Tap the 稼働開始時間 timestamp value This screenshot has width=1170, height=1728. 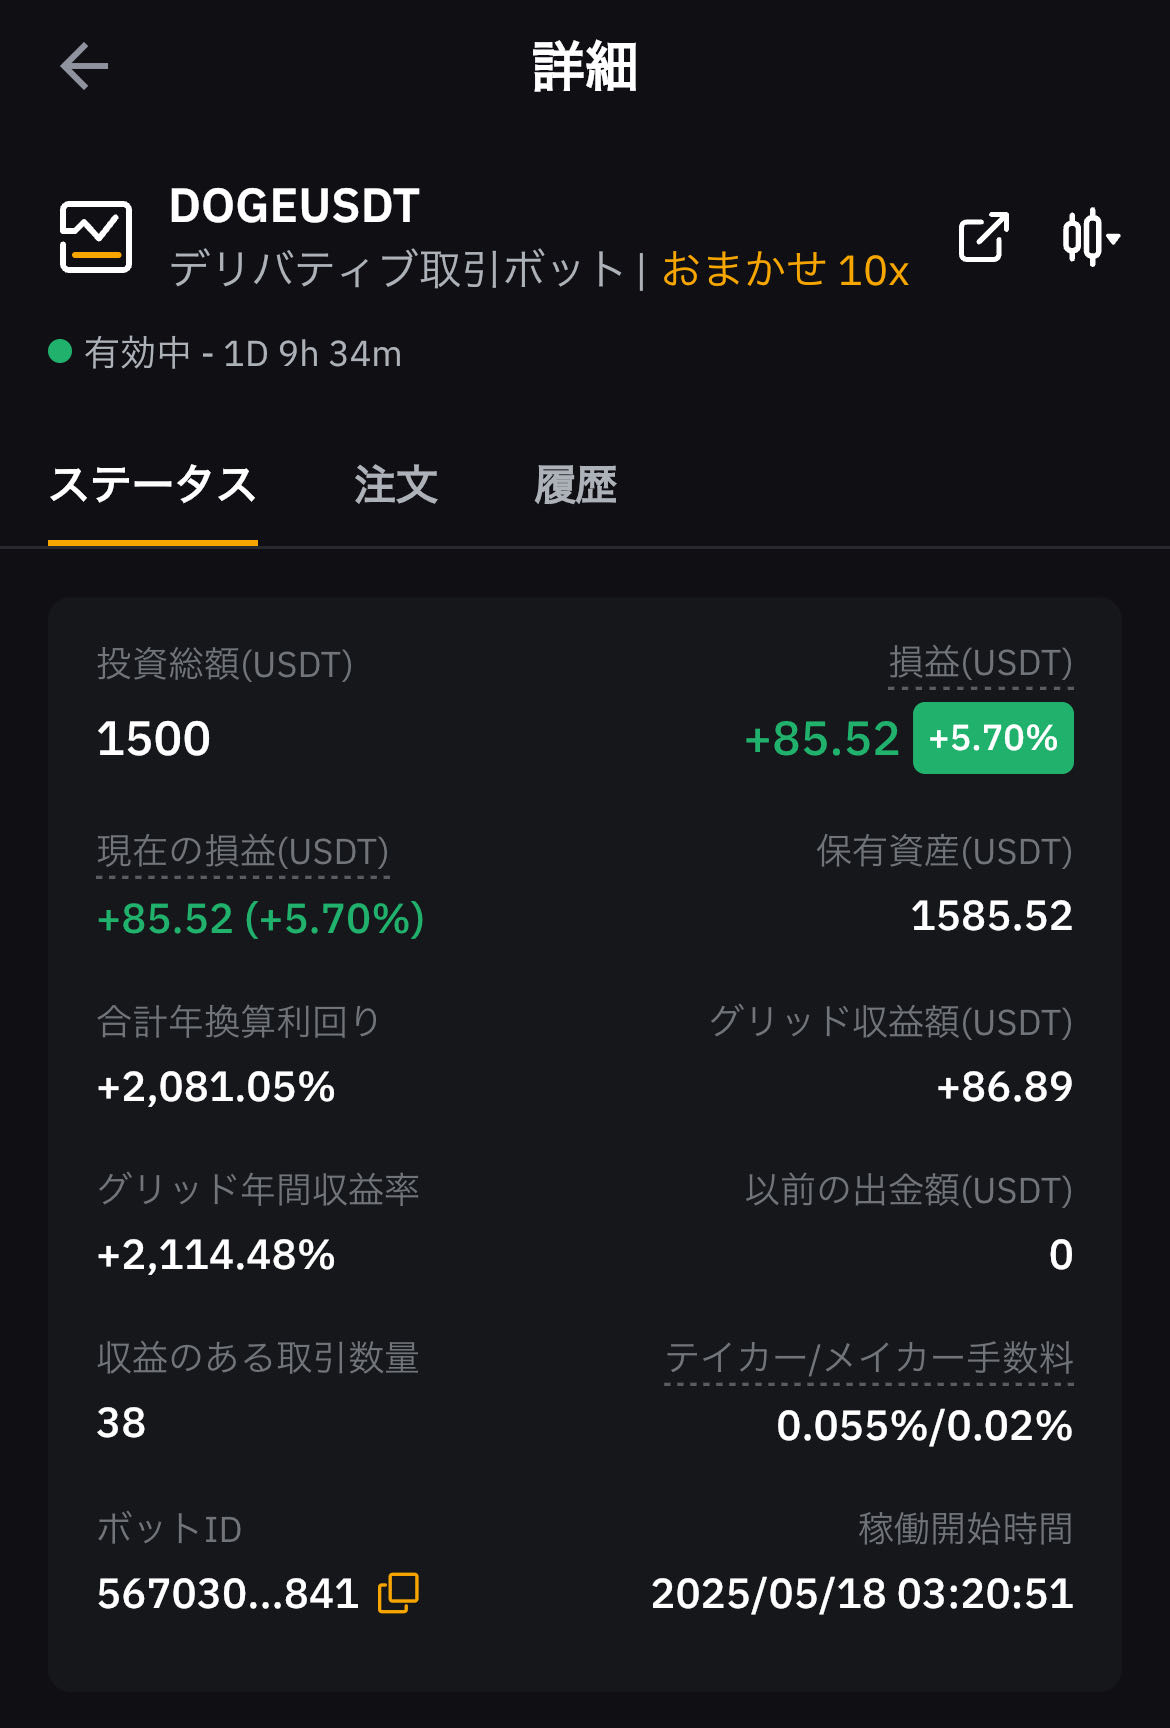click(x=862, y=1594)
